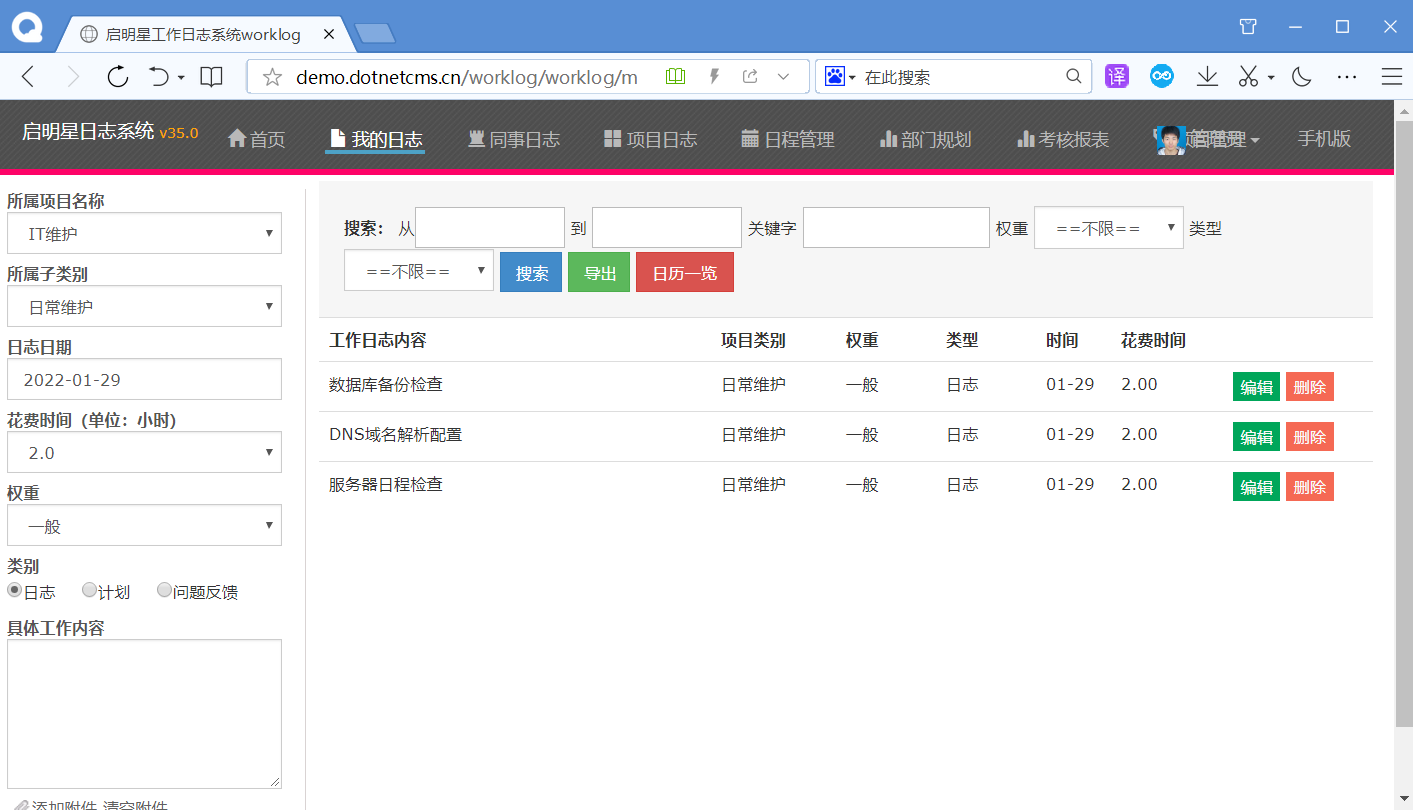This screenshot has height=810, width=1413.
Task: Bookmark page with the star icon
Action: [272, 77]
